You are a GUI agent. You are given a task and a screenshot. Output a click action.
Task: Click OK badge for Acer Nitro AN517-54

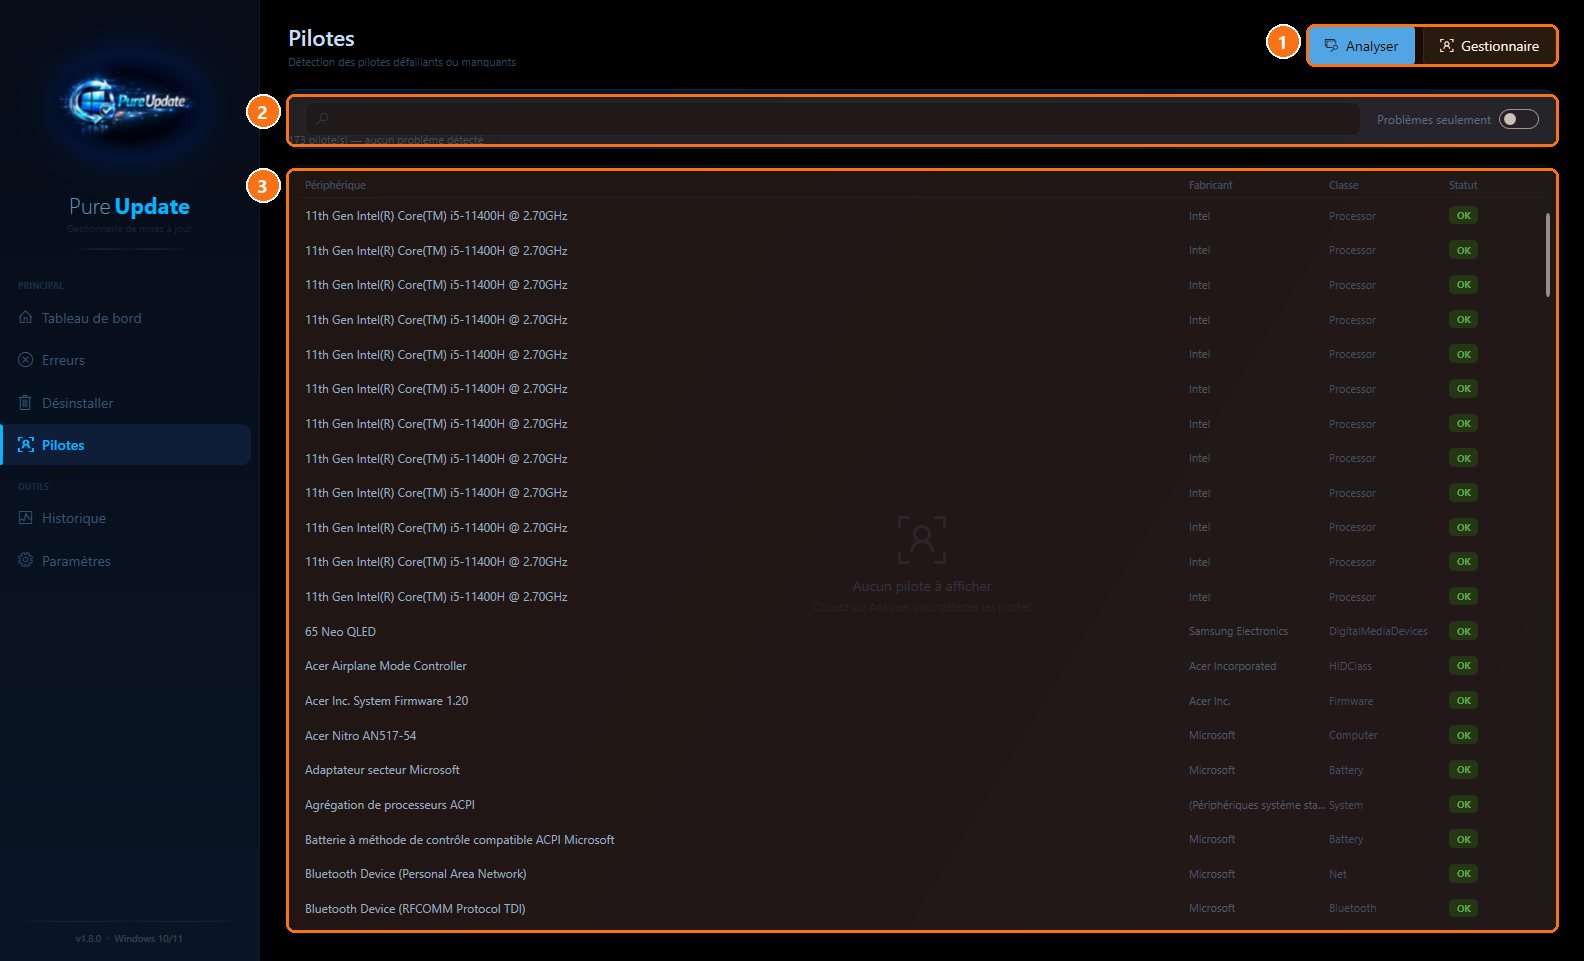(1463, 735)
